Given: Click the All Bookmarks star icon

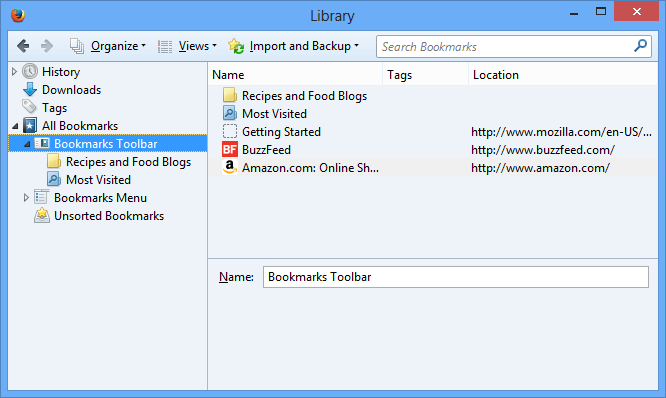Looking at the screenshot, I should tap(30, 125).
